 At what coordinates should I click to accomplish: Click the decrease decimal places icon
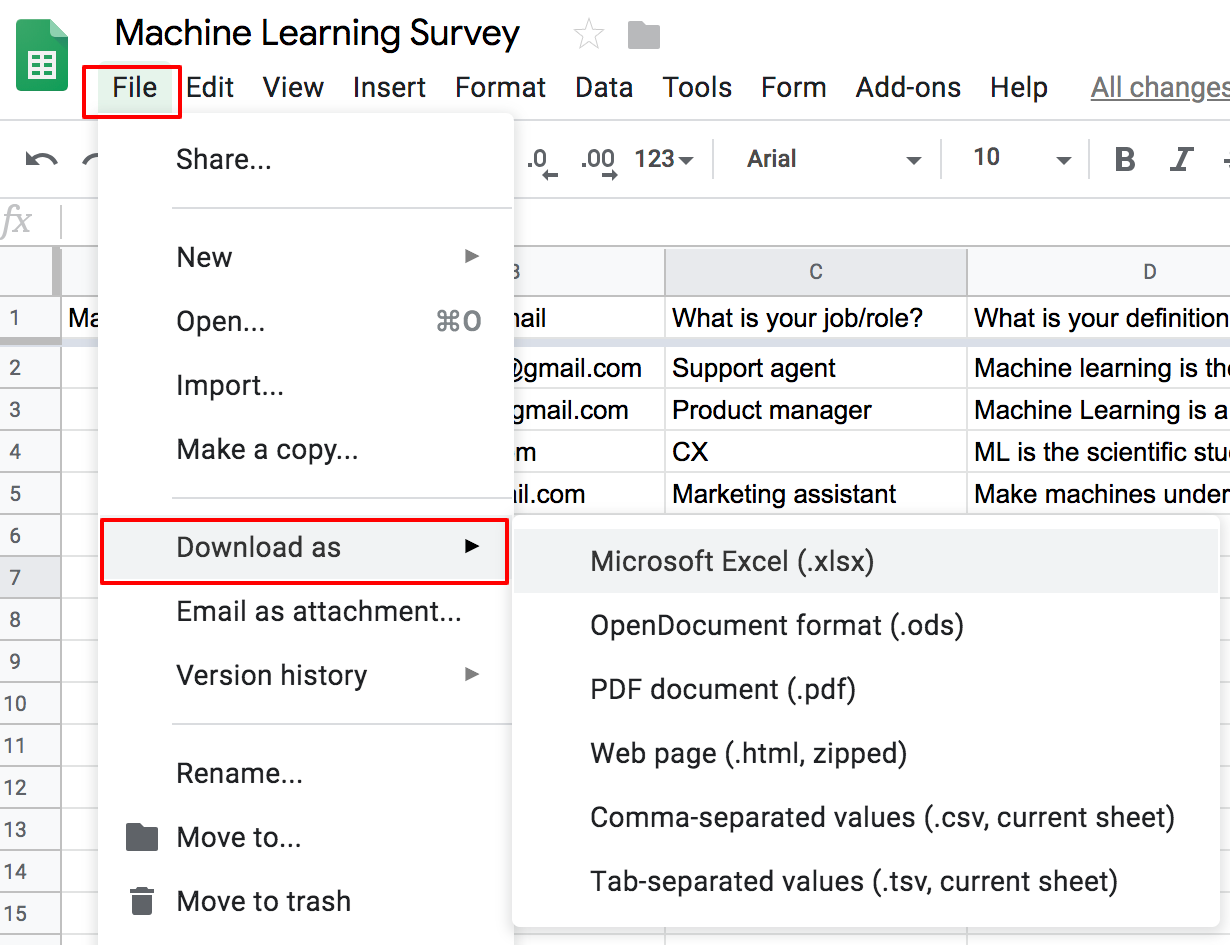[541, 161]
